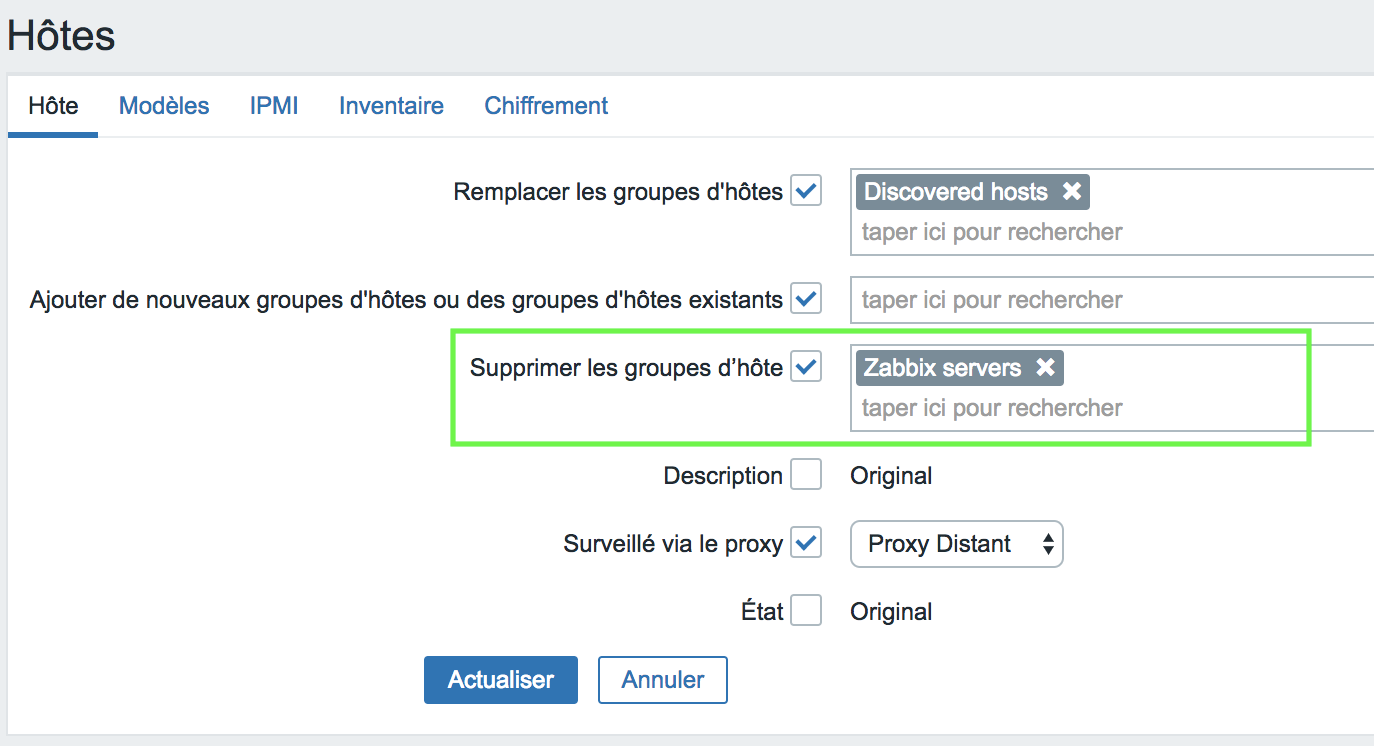Screen dimensions: 1374x746
Task: Check the État checkbox
Action: point(806,611)
